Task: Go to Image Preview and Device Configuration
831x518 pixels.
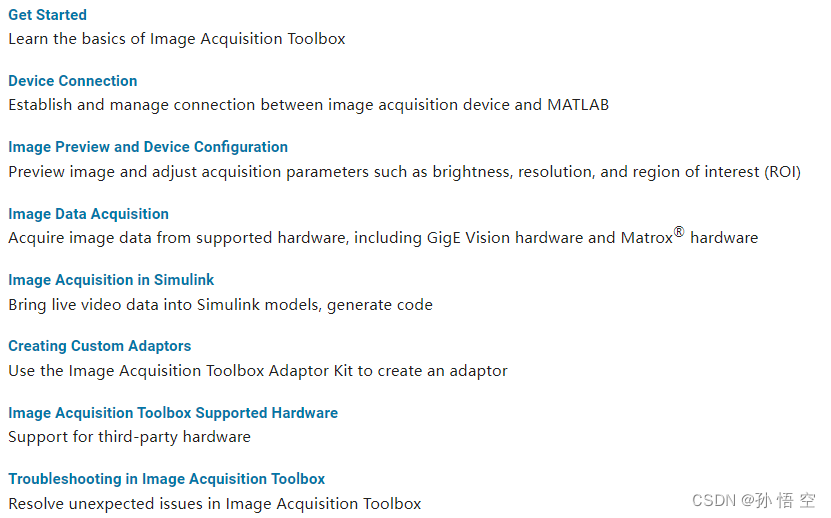Action: (148, 147)
